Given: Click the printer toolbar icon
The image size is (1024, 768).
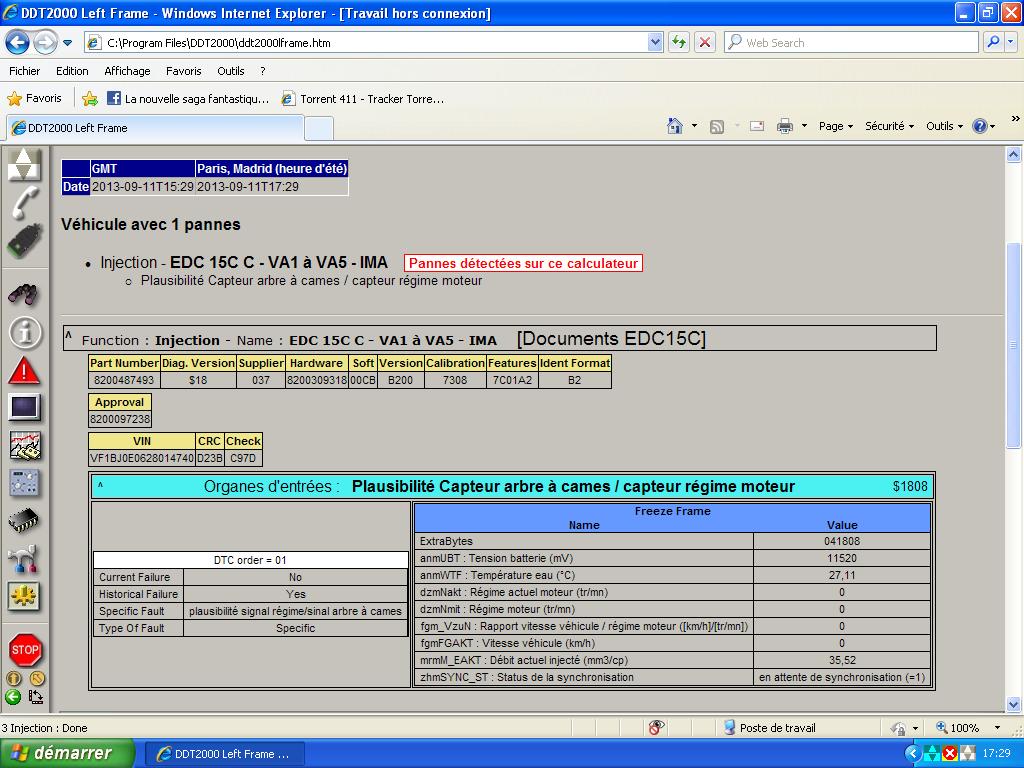Looking at the screenshot, I should [784, 126].
